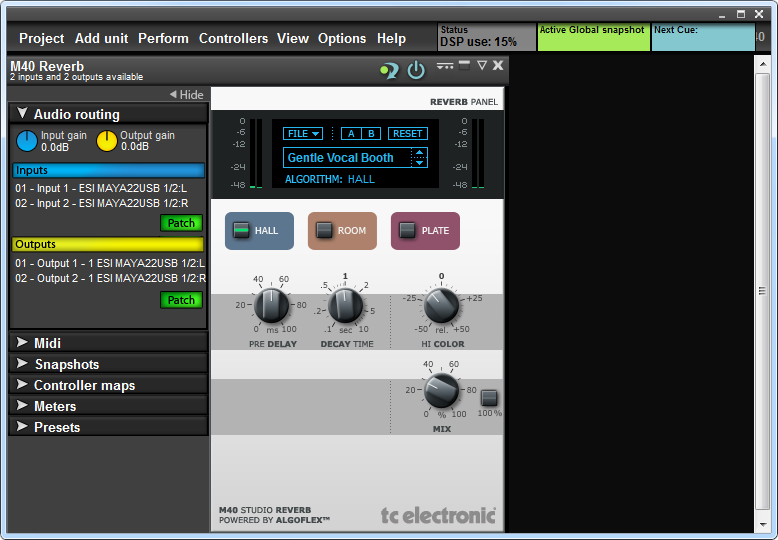Select preset slot B
778x540 pixels.
click(371, 134)
